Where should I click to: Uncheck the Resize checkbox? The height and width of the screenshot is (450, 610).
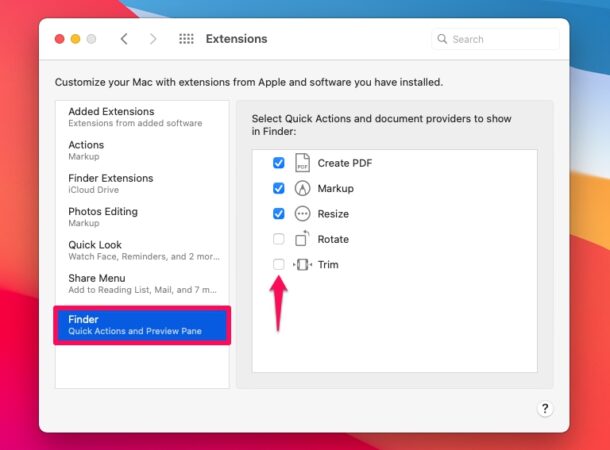(279, 214)
